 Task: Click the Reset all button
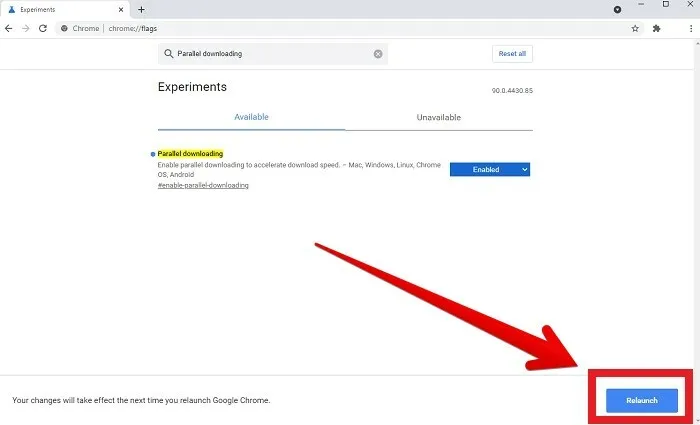[x=512, y=54]
